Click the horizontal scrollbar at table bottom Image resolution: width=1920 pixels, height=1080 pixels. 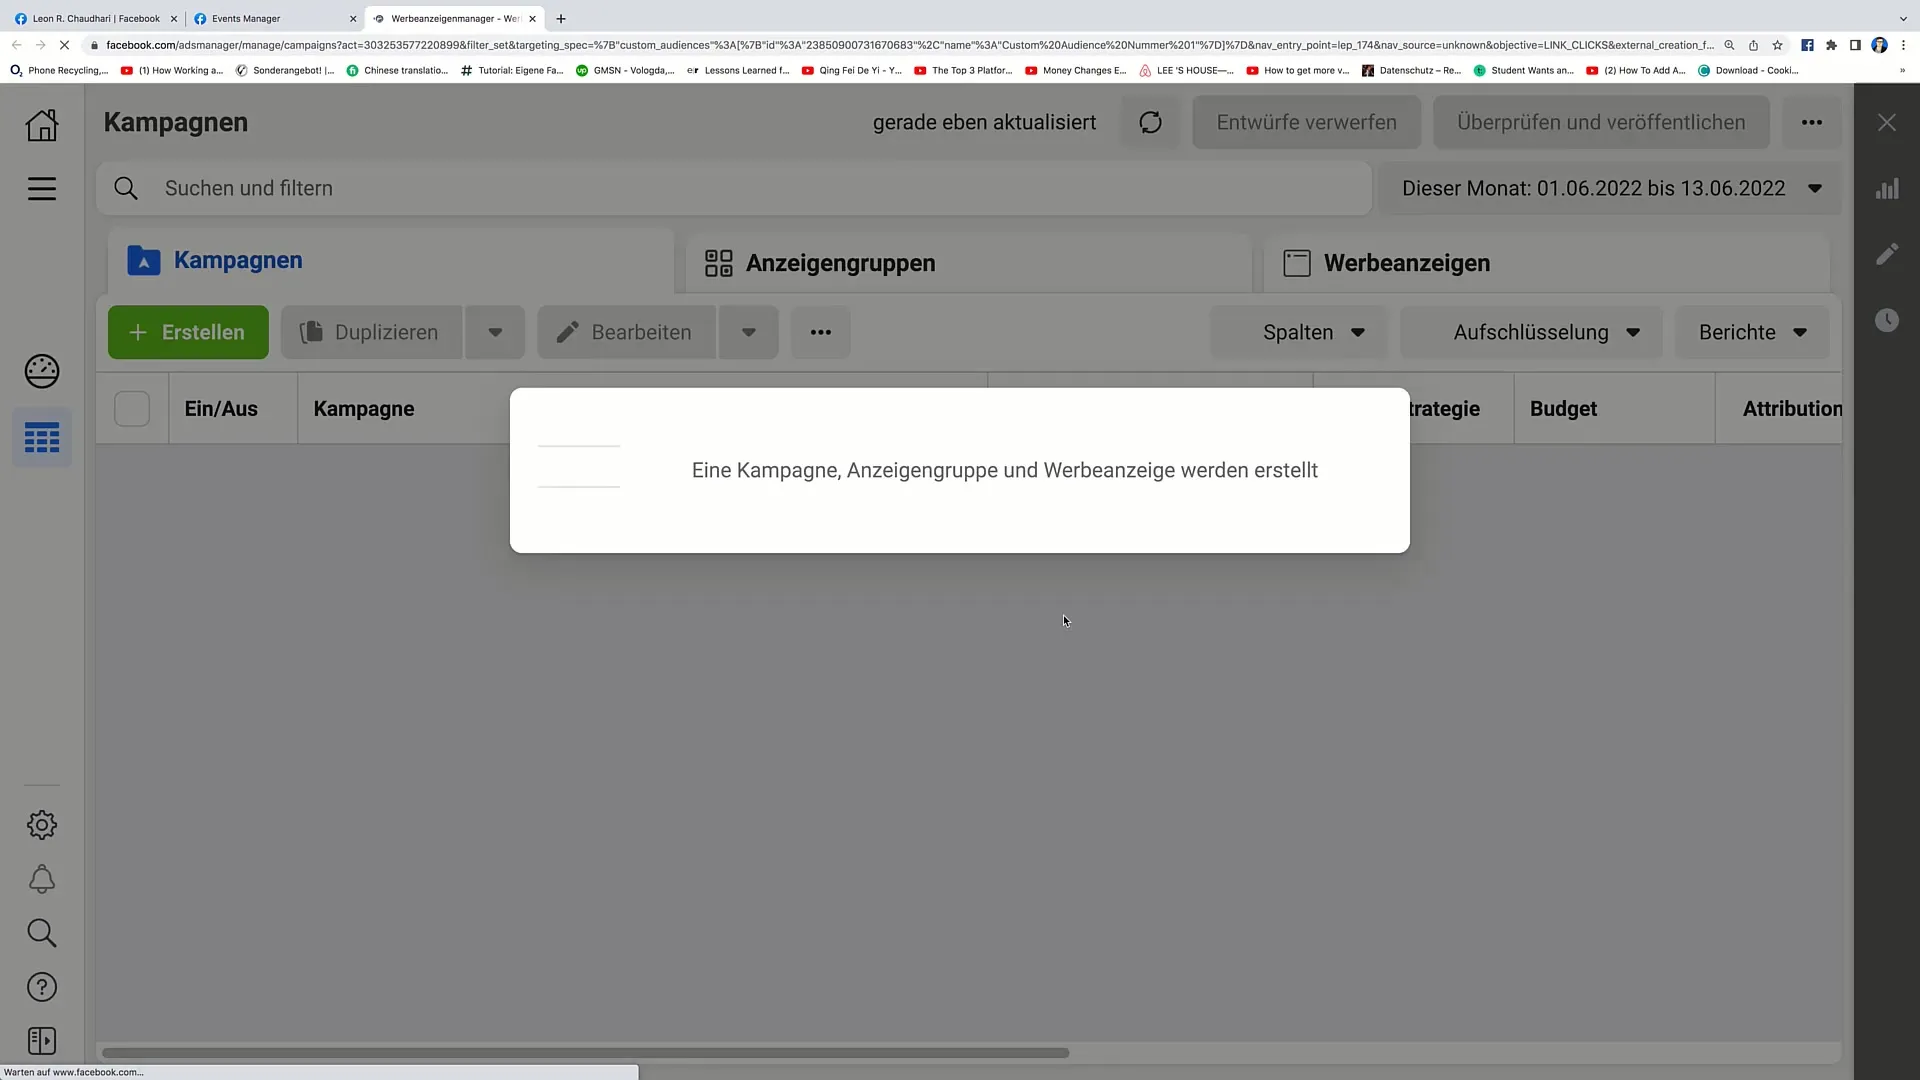(585, 1053)
